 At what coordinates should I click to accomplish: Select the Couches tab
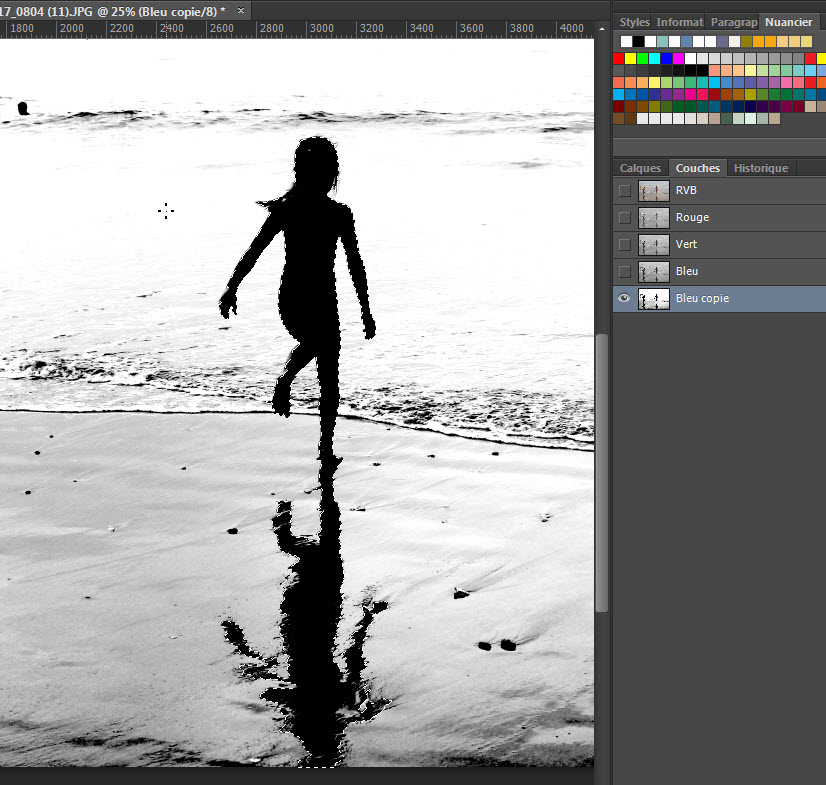tap(697, 168)
